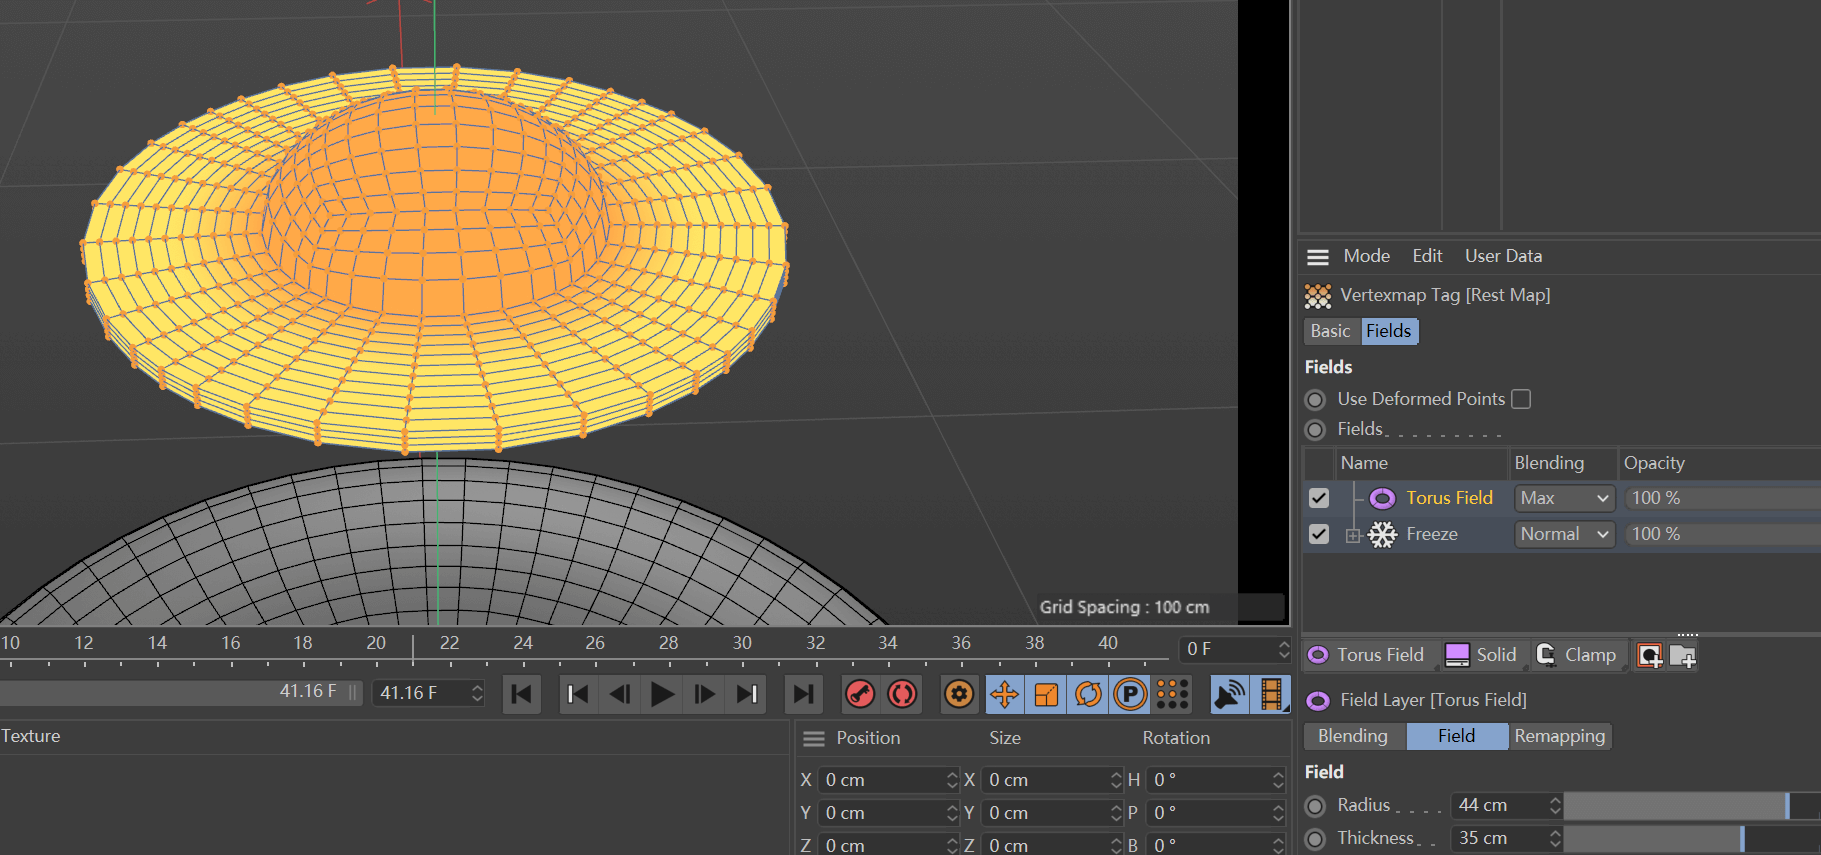The height and width of the screenshot is (855, 1821).
Task: Click the Torus Field add-layer button
Action: click(x=1366, y=655)
